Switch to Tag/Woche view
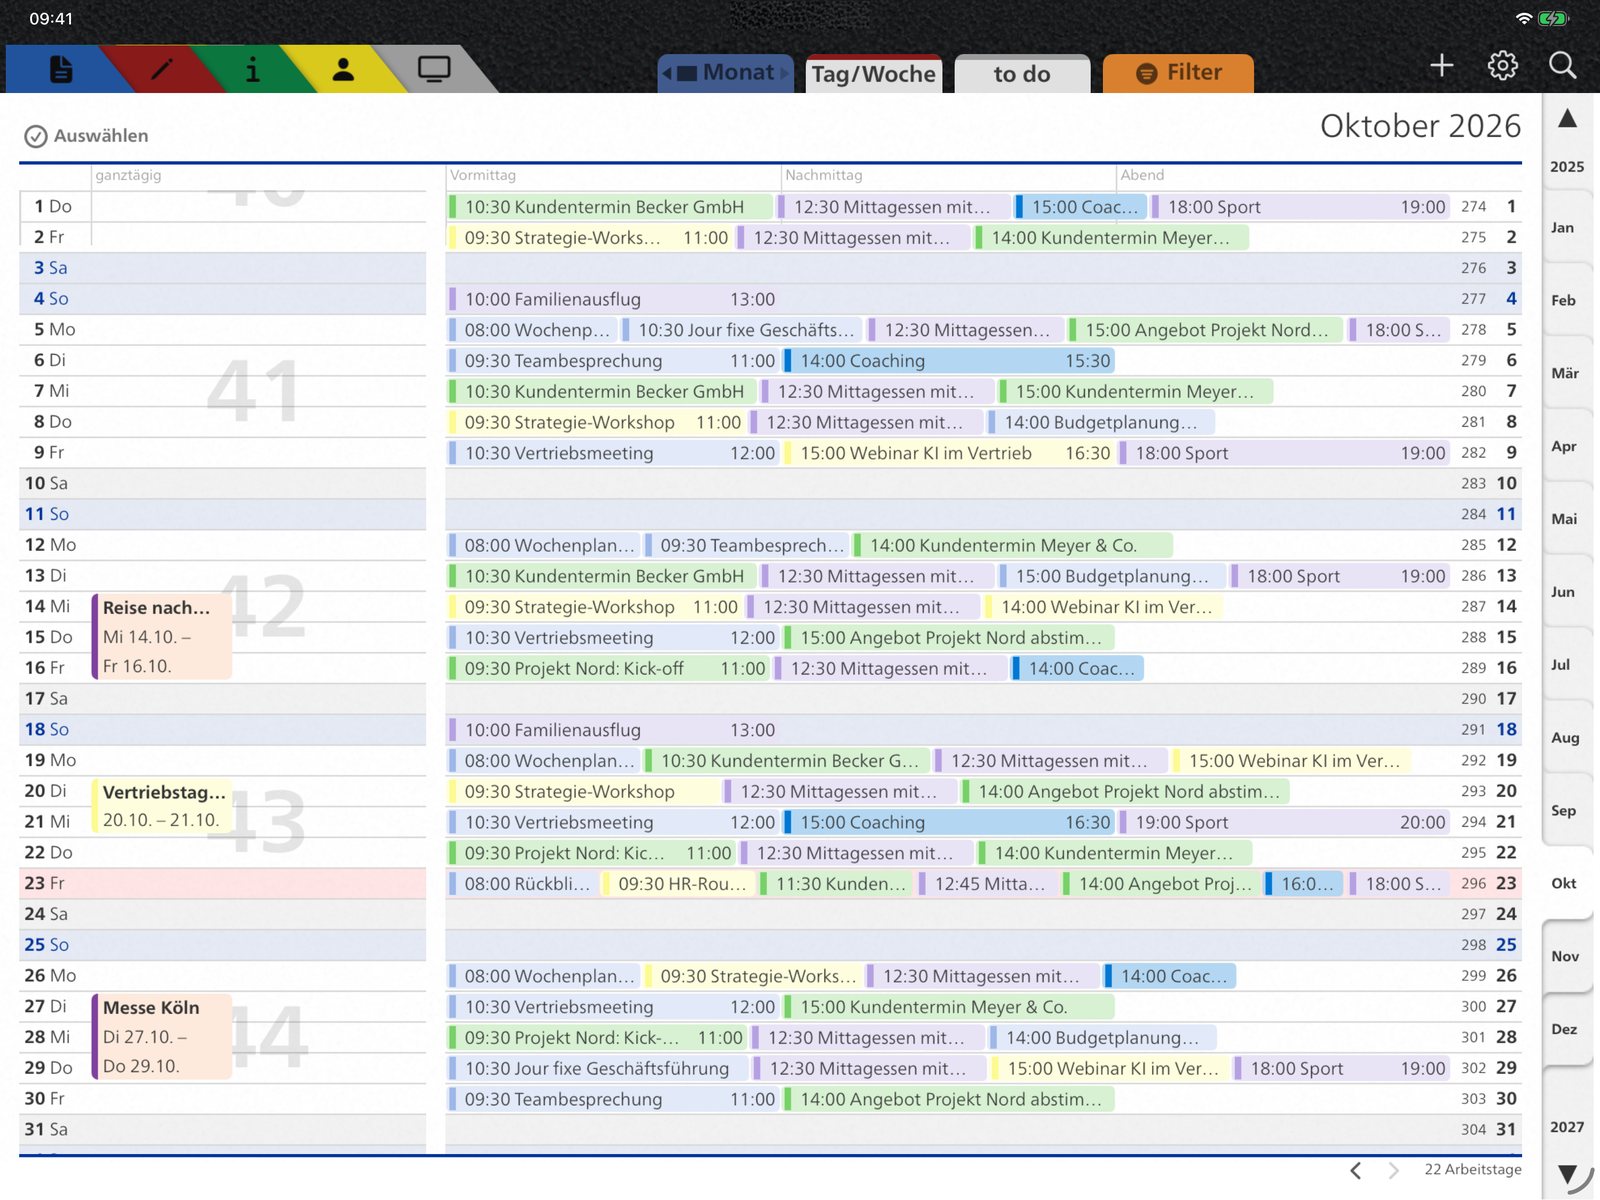 coord(874,73)
